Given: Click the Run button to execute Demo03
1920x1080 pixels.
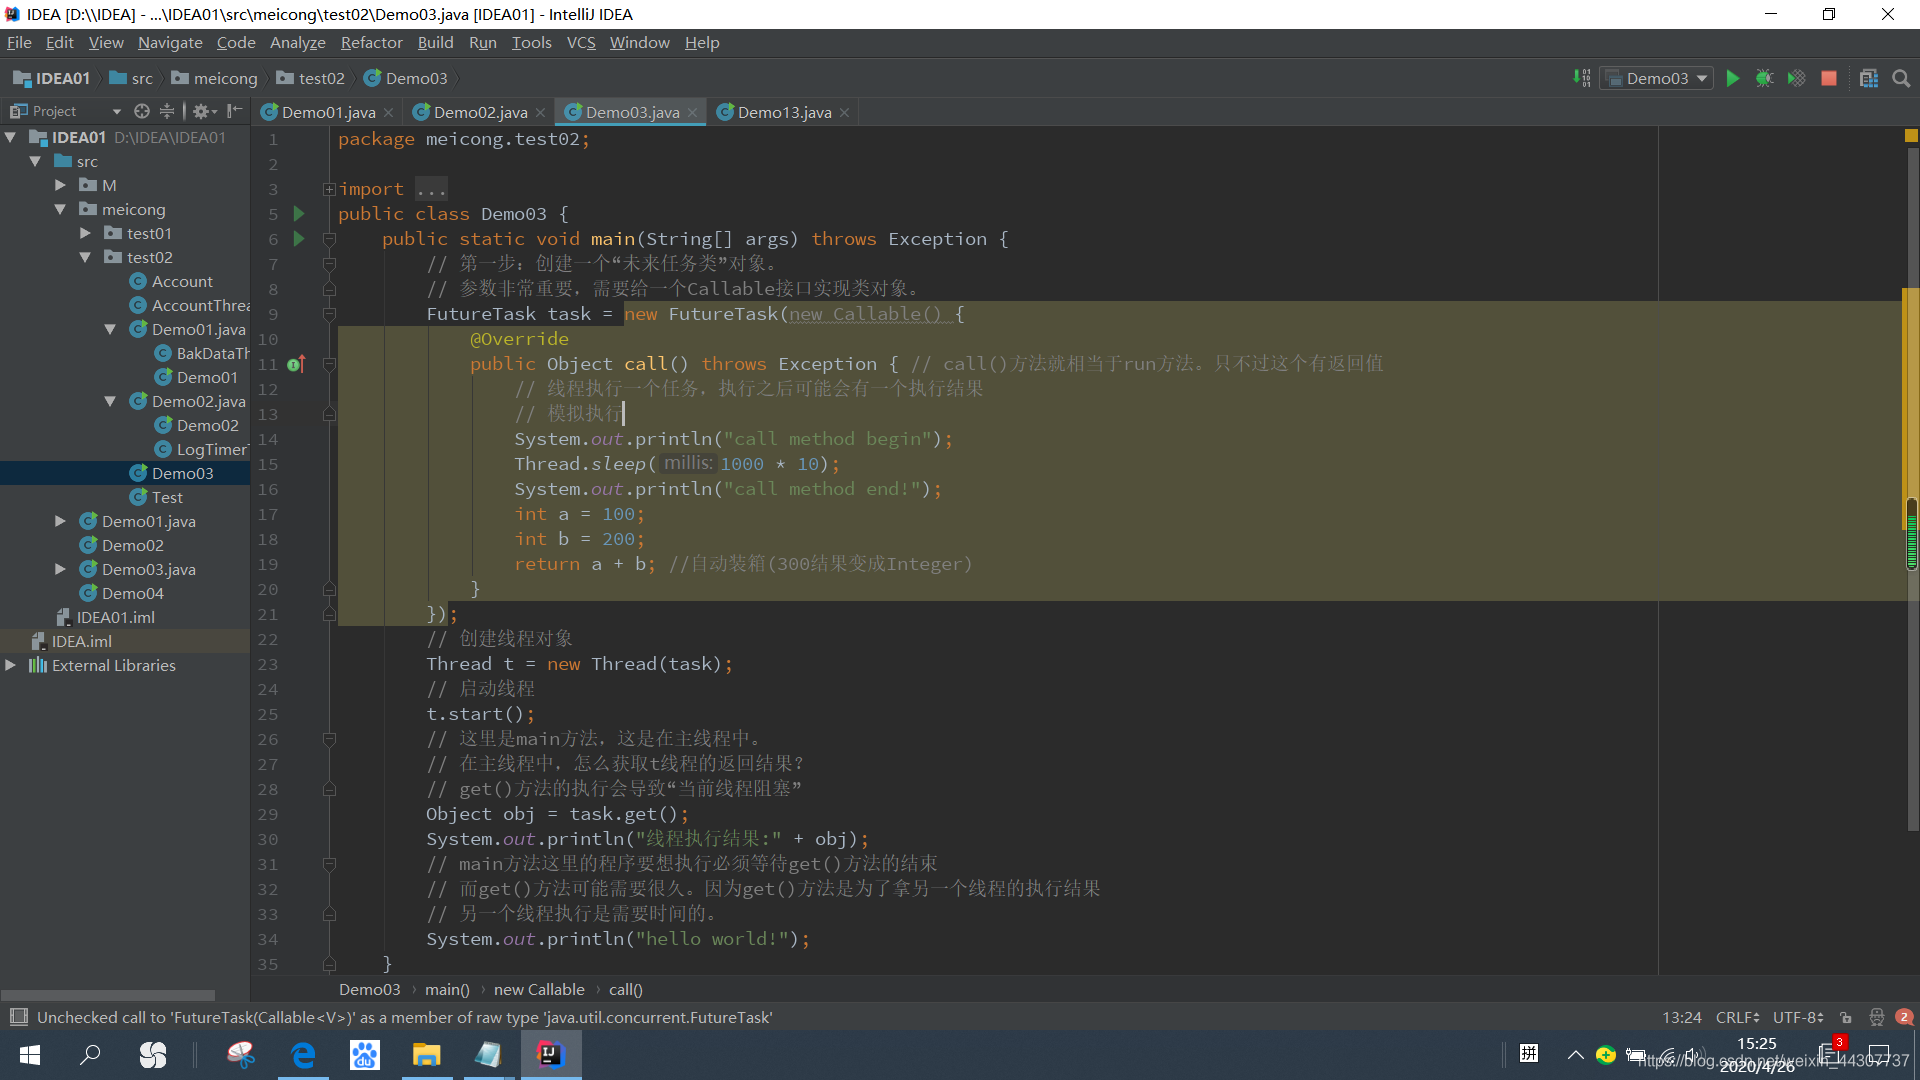Looking at the screenshot, I should click(1734, 79).
